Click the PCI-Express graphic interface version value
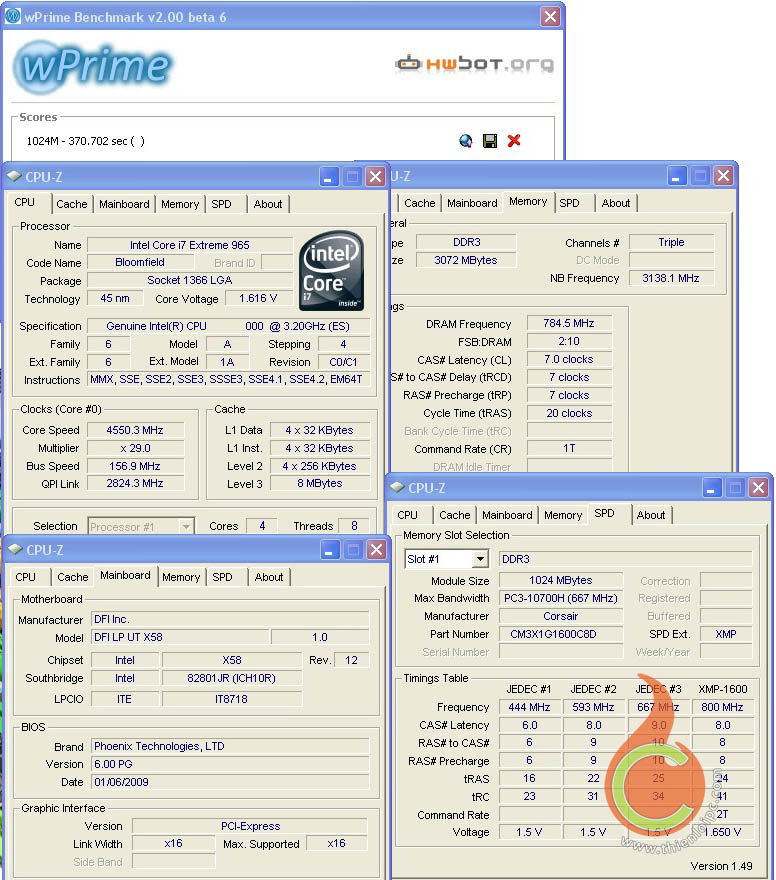Viewport: 776px width, 880px height. [250, 826]
